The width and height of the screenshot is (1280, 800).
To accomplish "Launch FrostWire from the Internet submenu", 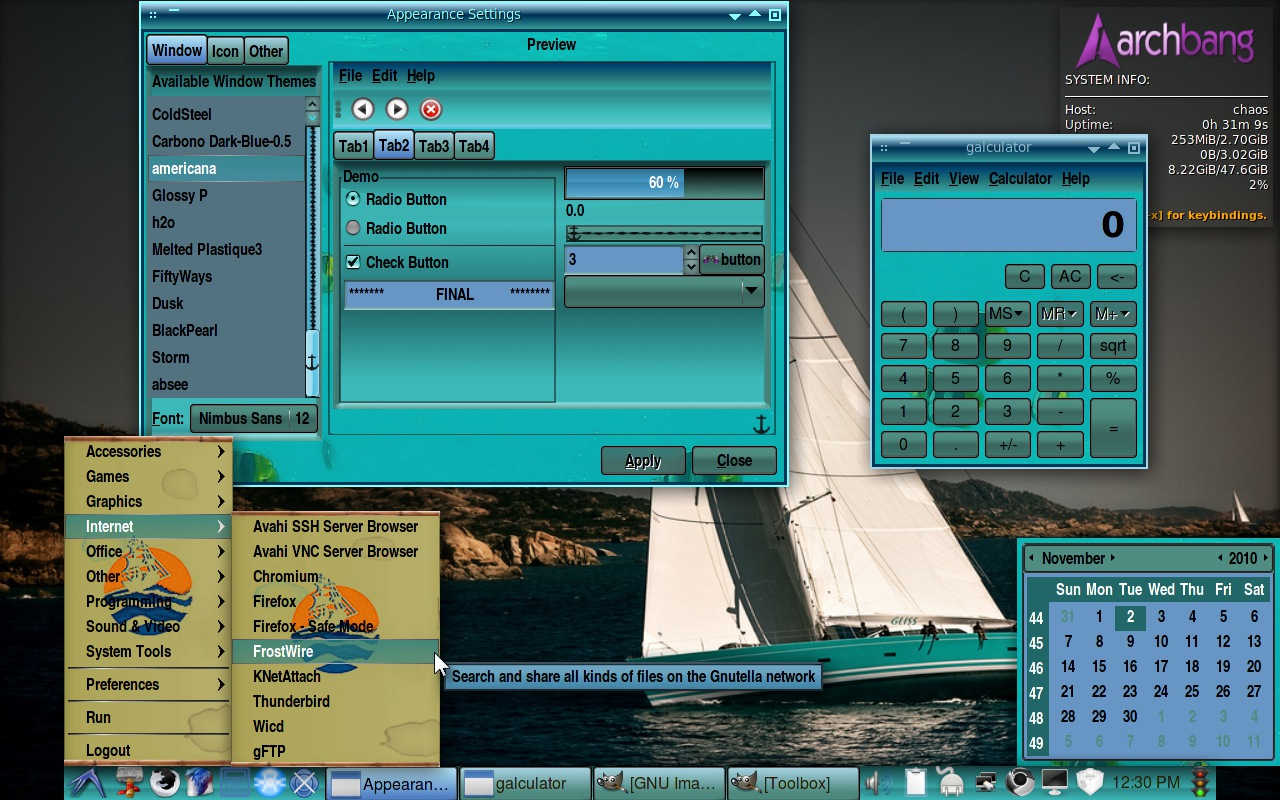I will [335, 651].
